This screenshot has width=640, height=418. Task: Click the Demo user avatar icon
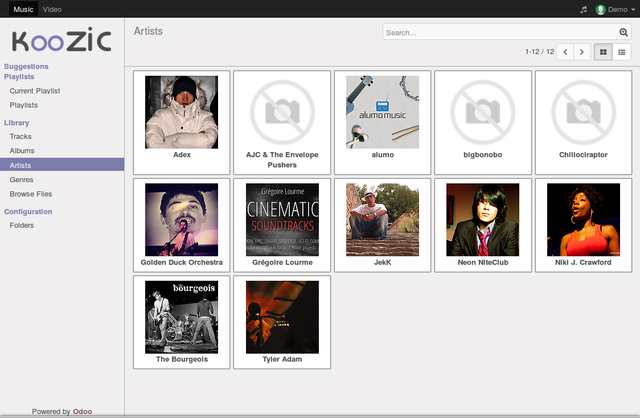pyautogui.click(x=600, y=9)
